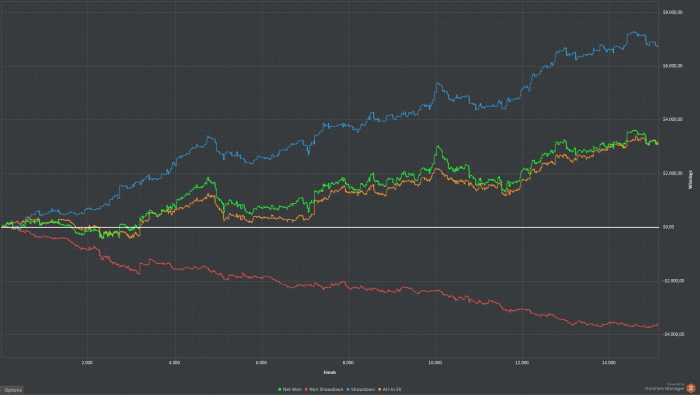
Task: Open the Options button below the graph
Action: pos(12,390)
